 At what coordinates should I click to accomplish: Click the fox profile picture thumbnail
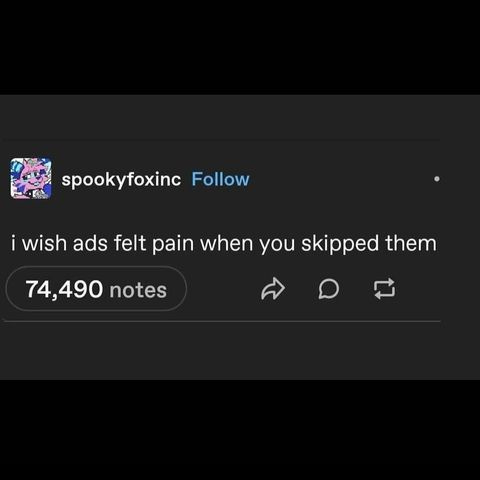[31, 179]
